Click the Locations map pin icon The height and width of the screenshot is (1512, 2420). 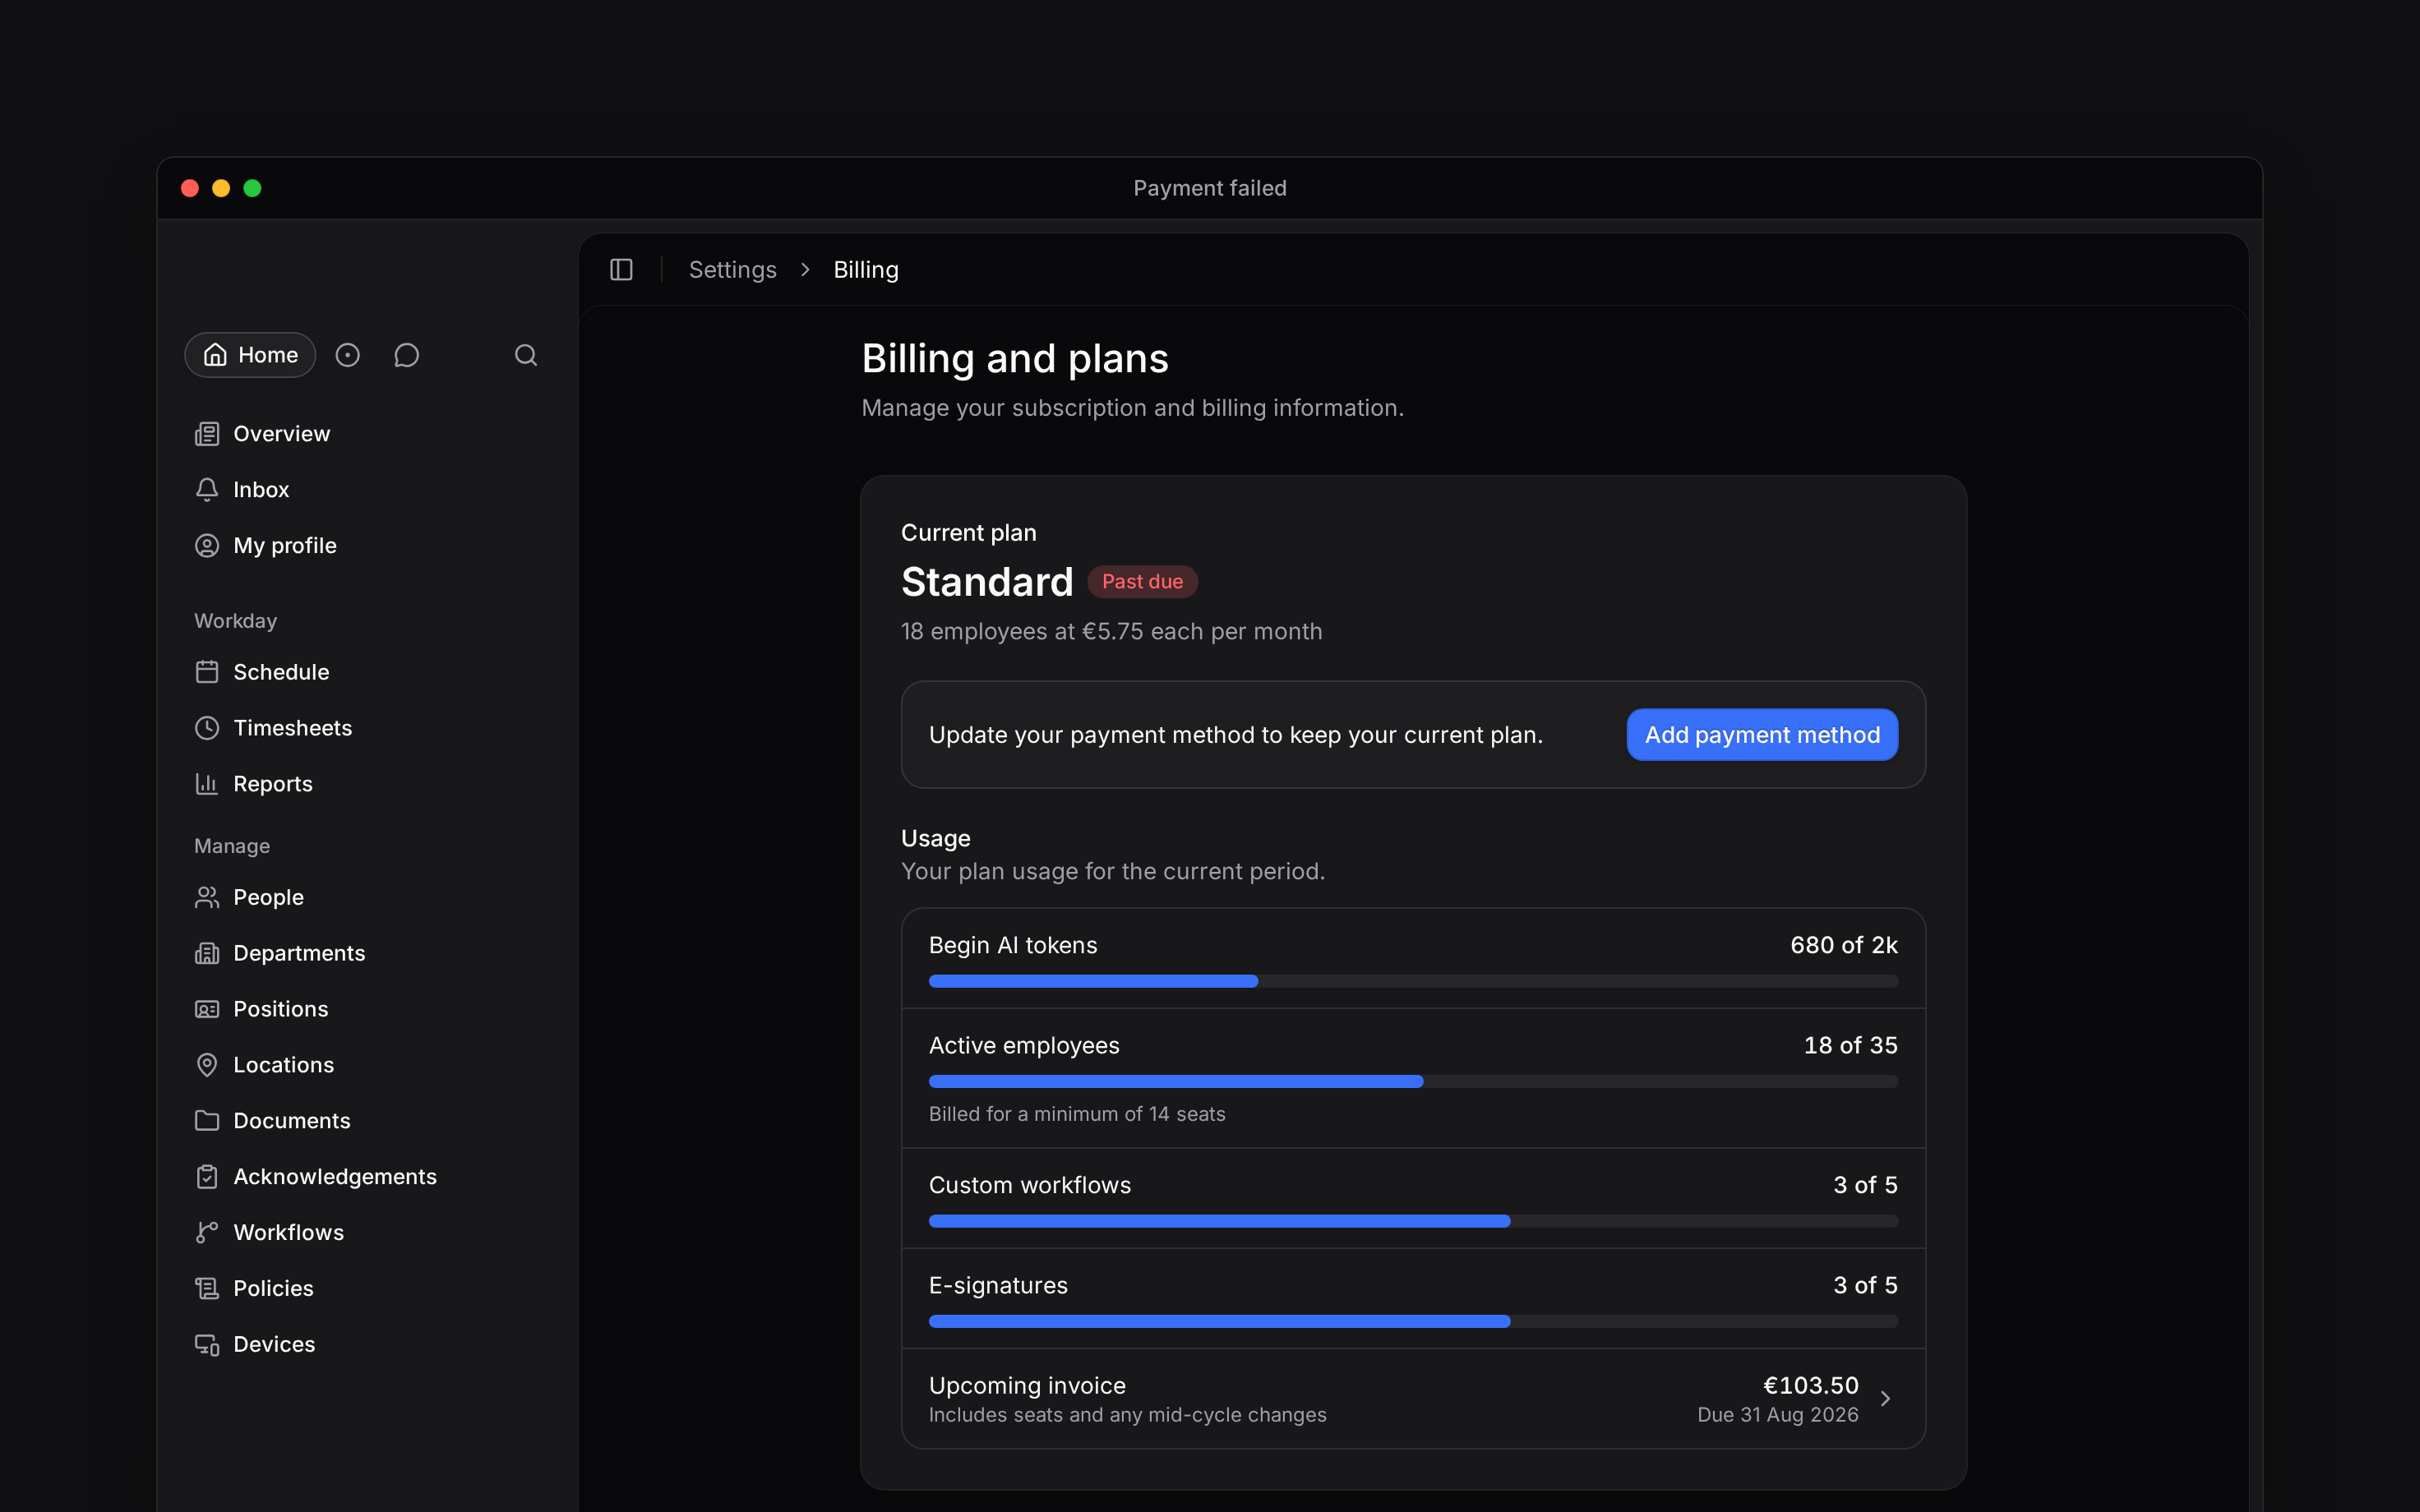[x=207, y=1065]
